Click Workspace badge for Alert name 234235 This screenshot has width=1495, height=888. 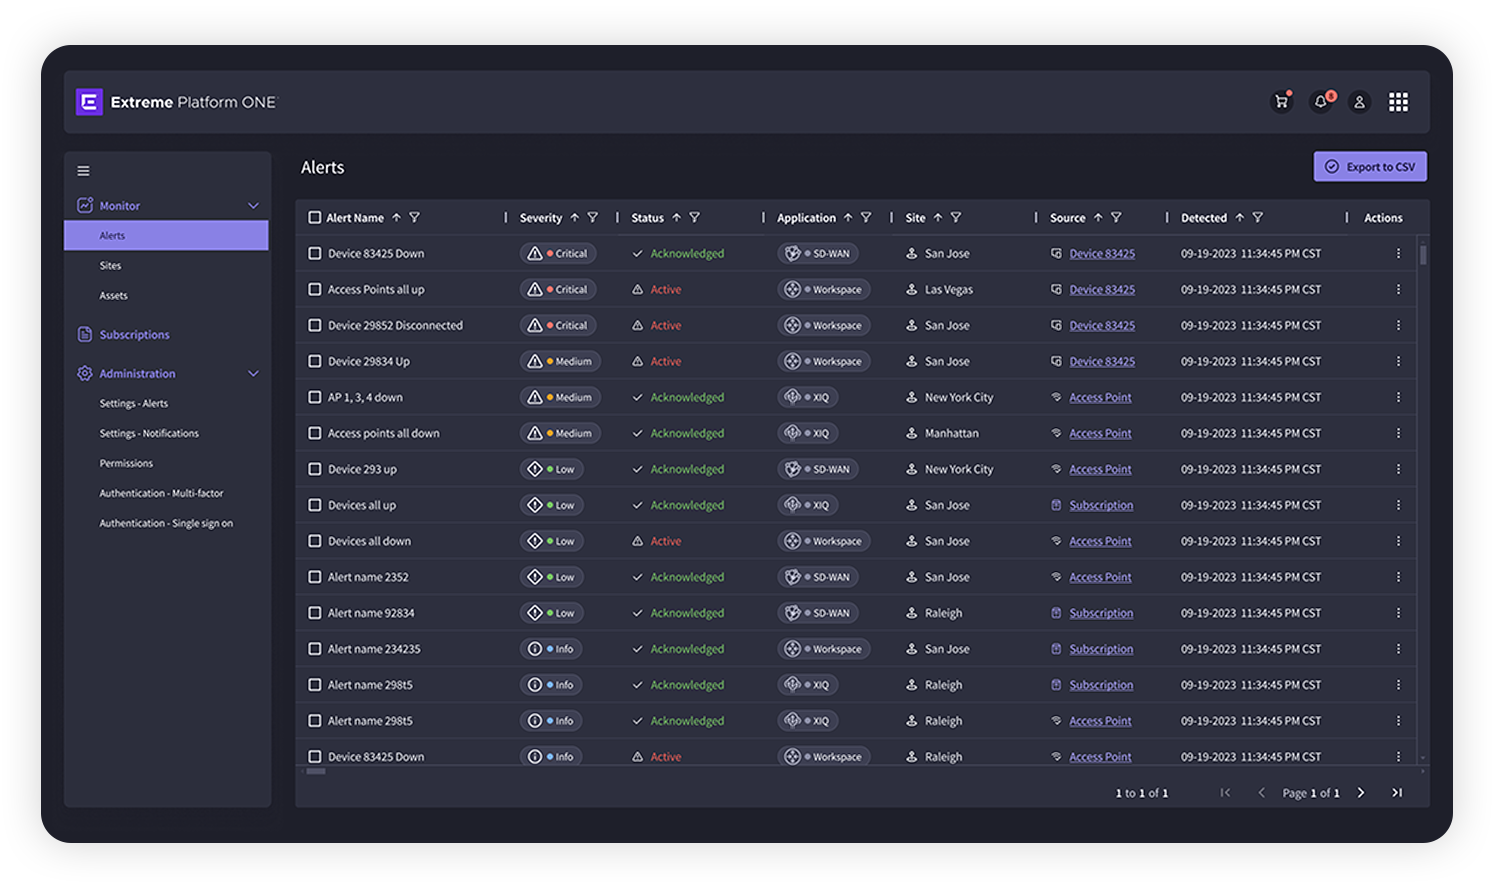point(824,650)
